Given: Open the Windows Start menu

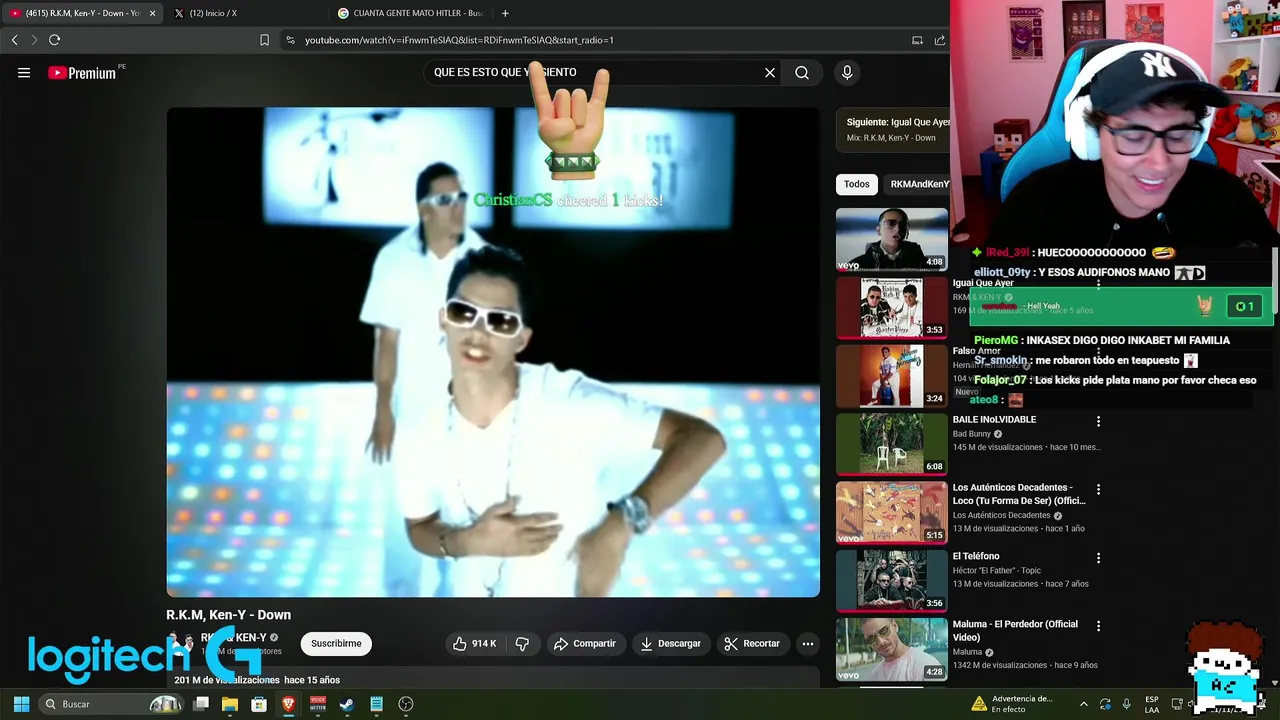Looking at the screenshot, I should [21, 704].
